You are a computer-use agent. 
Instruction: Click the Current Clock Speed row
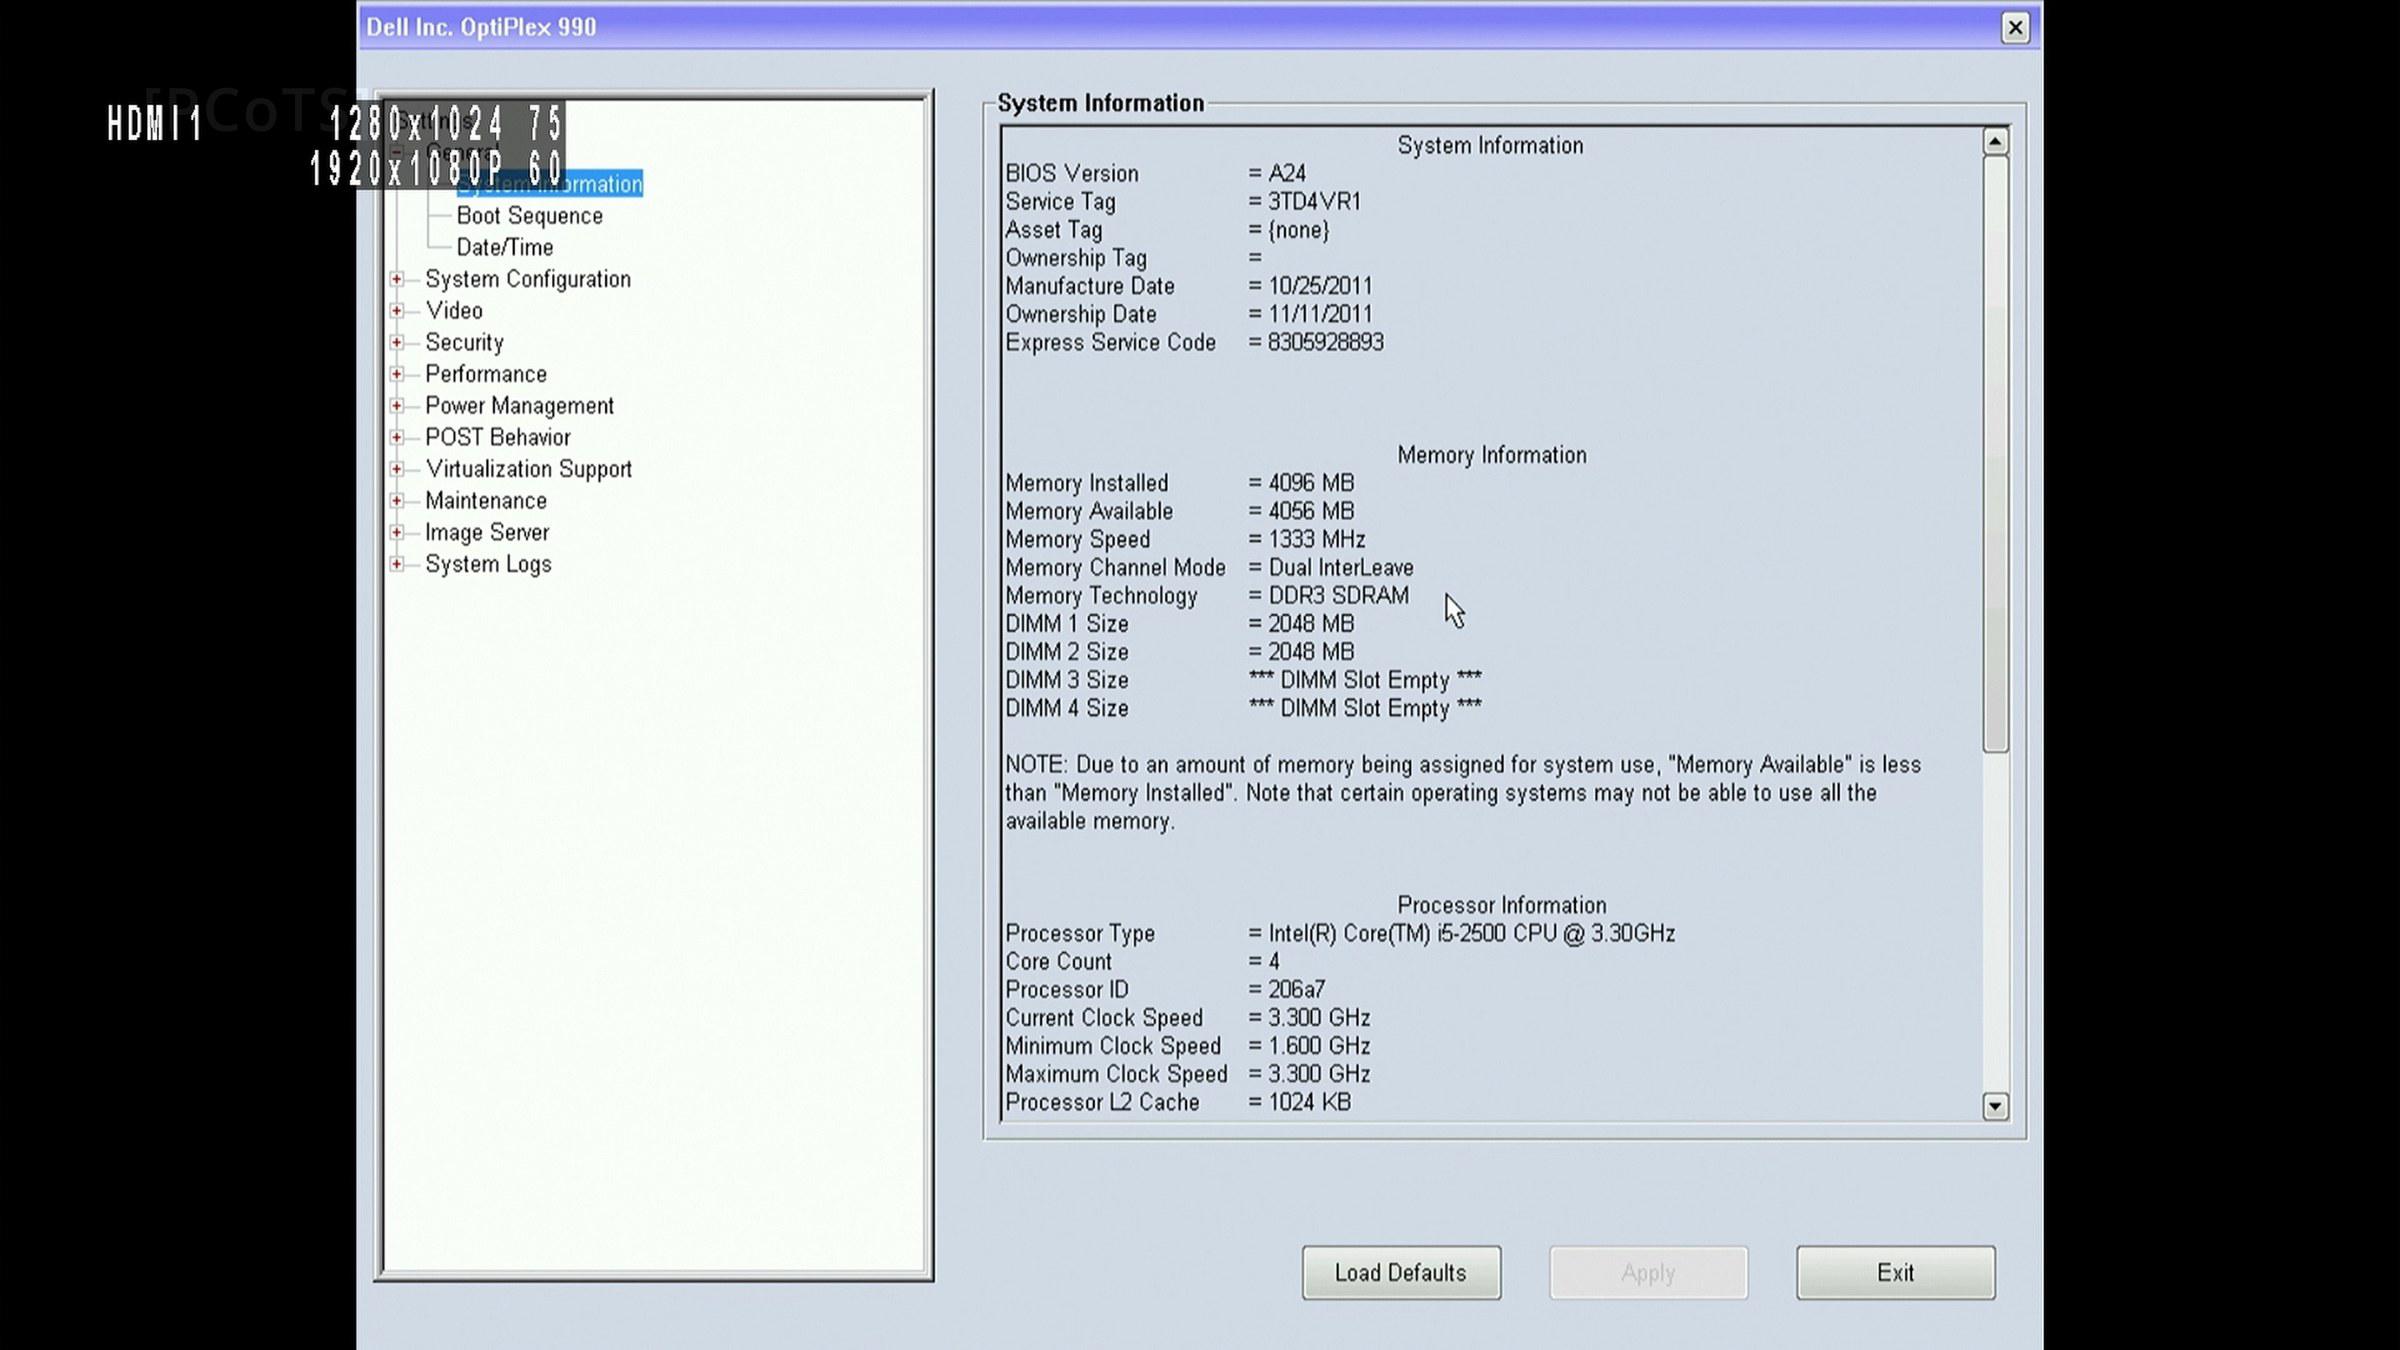[x=1188, y=1018]
